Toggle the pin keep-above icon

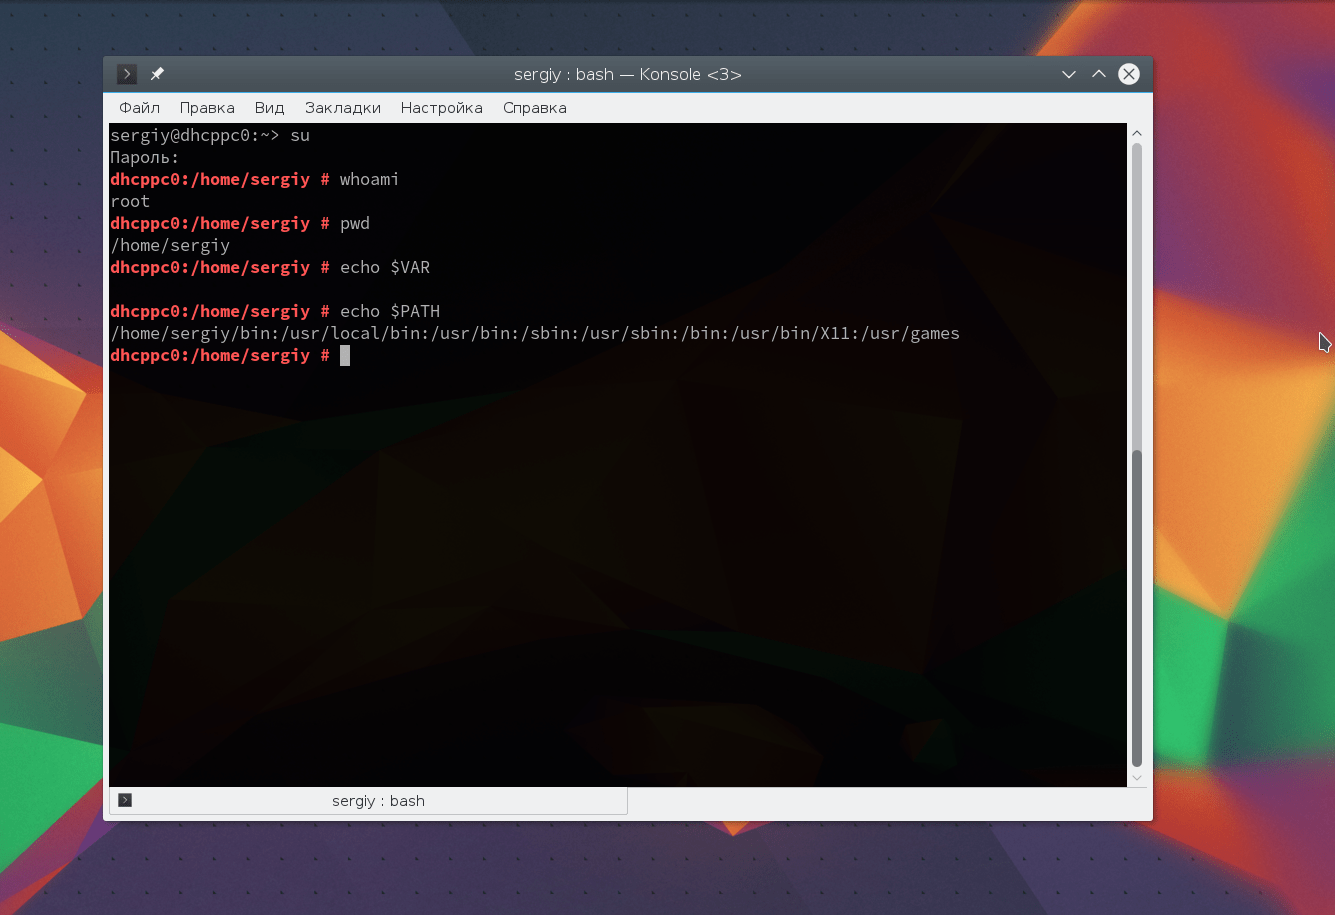point(156,73)
